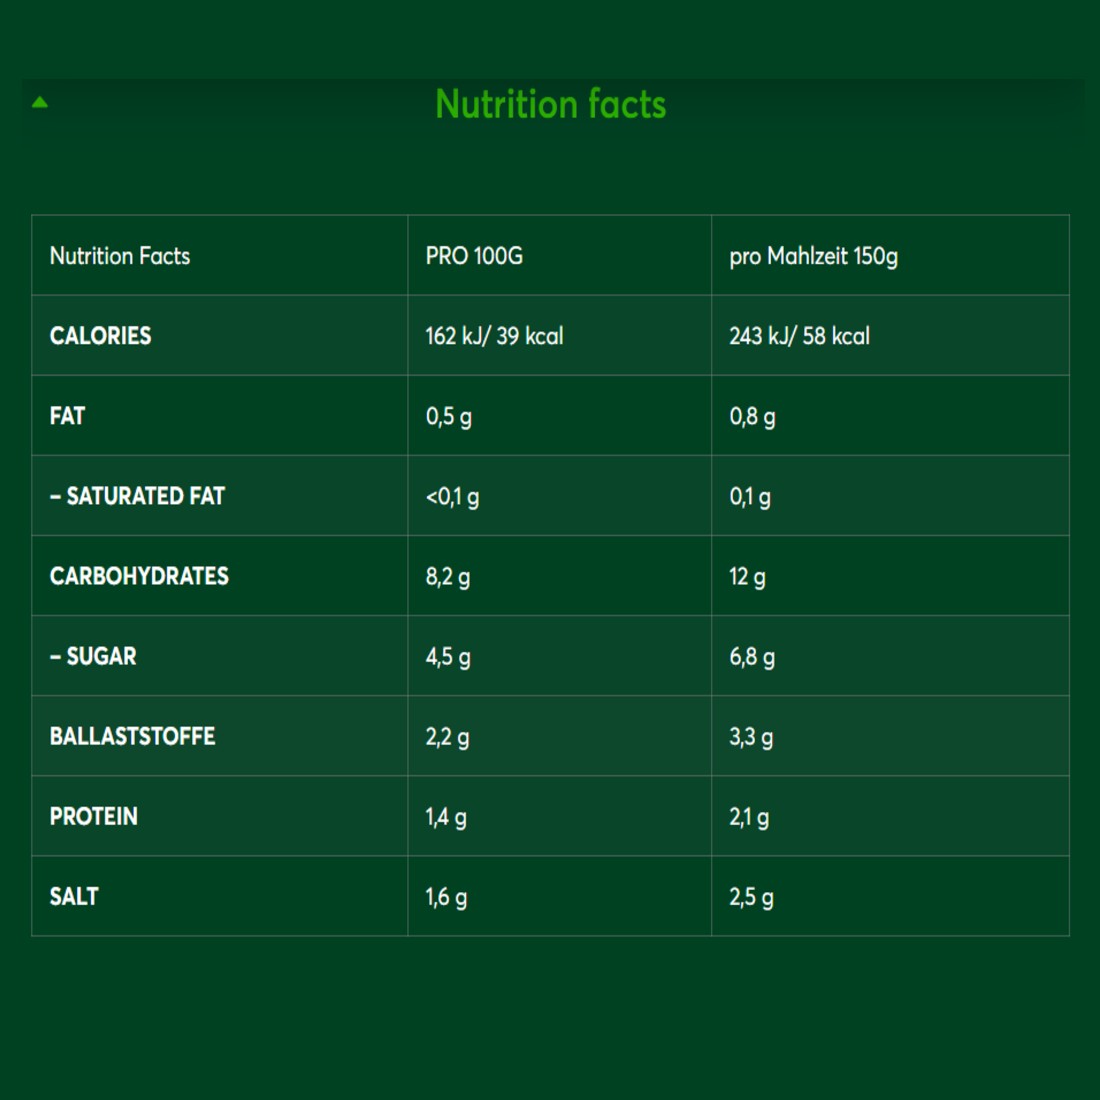This screenshot has height=1100, width=1100.
Task: Select the 8,2 g carbohydrates value
Action: (x=448, y=577)
